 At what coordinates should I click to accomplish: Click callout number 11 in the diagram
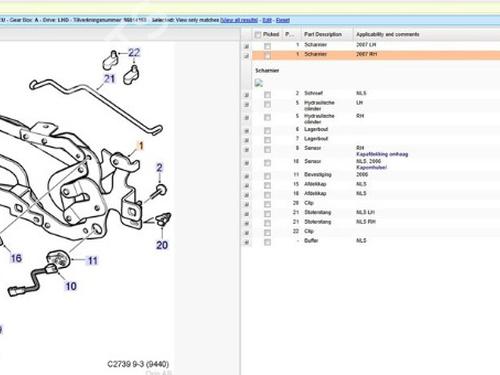click(93, 260)
